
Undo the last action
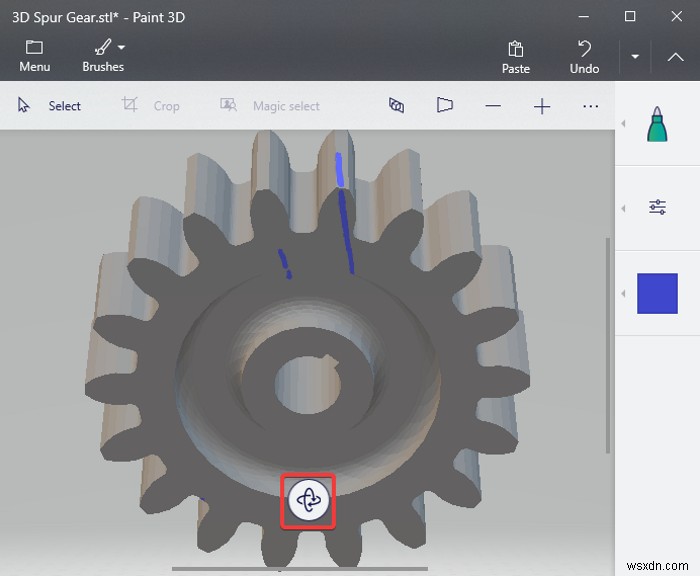[584, 57]
